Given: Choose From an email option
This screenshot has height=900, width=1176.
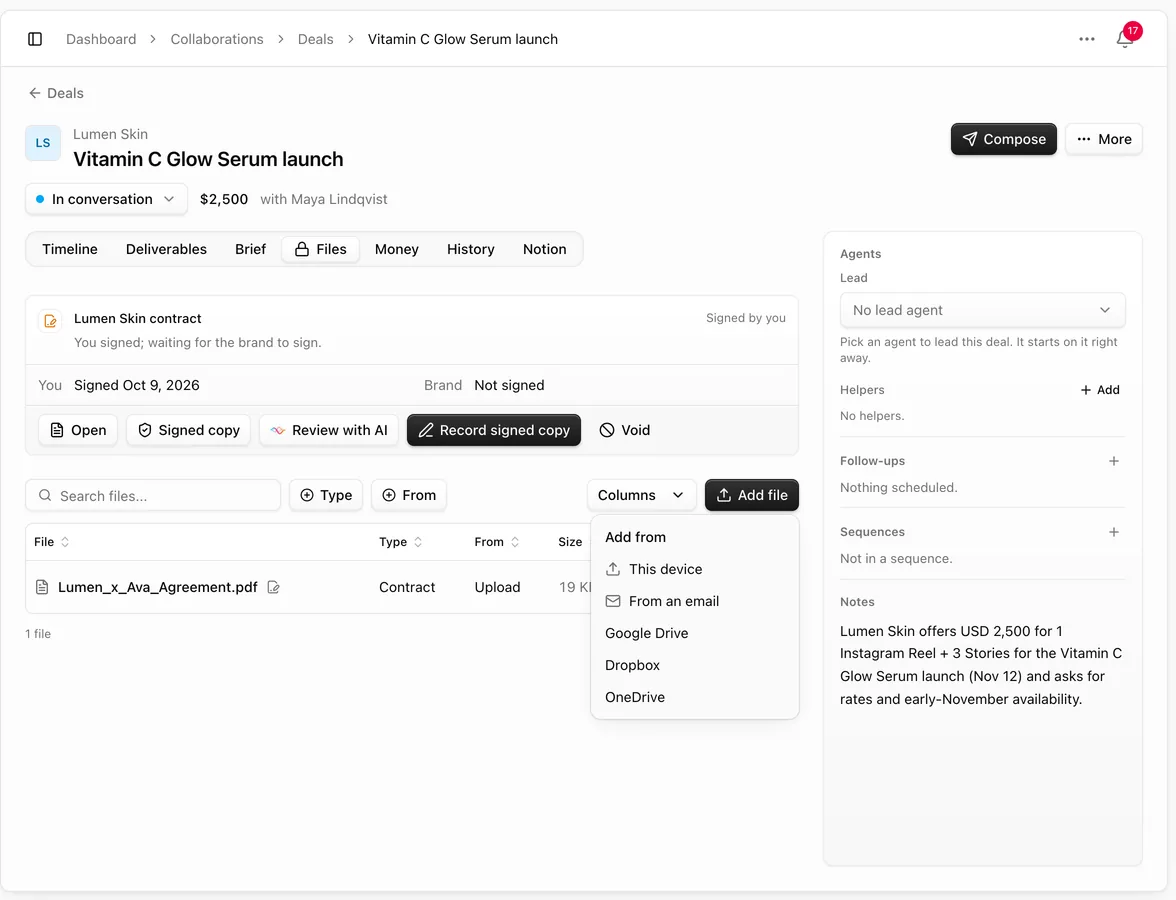Looking at the screenshot, I should click(694, 601).
